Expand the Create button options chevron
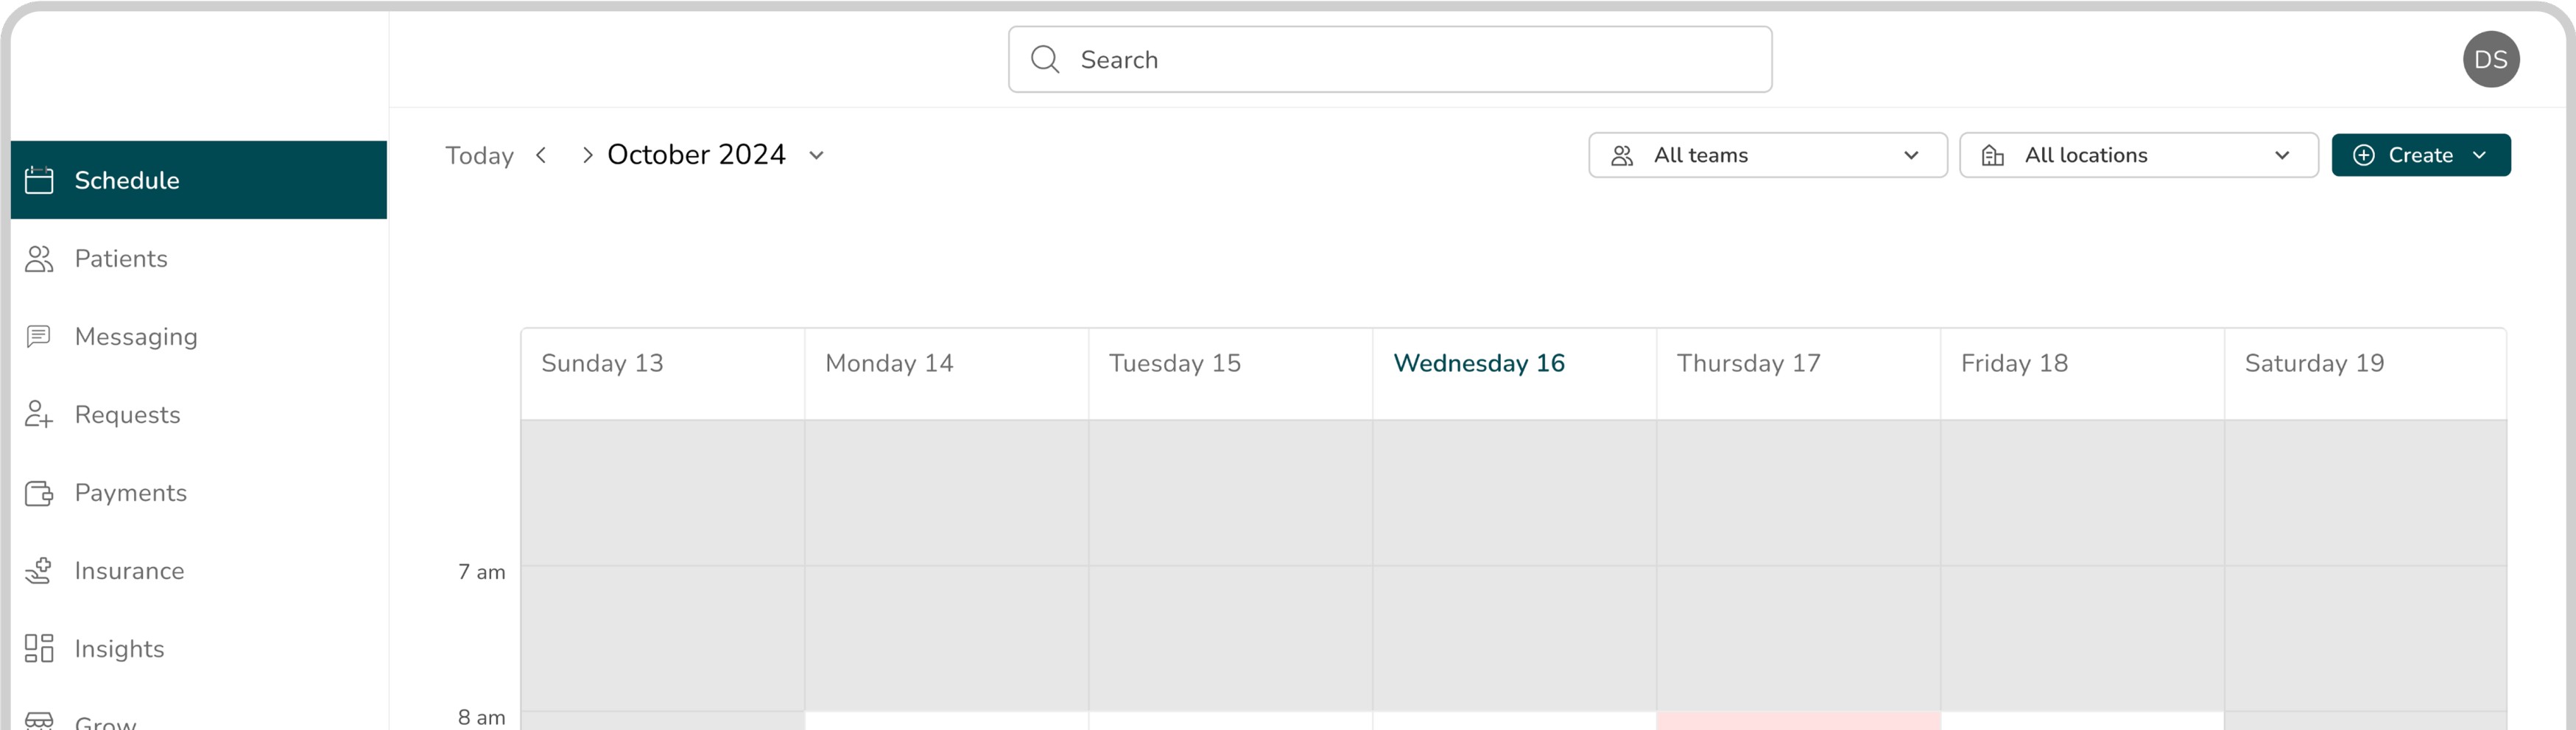Viewport: 2576px width, 730px height. tap(2481, 155)
